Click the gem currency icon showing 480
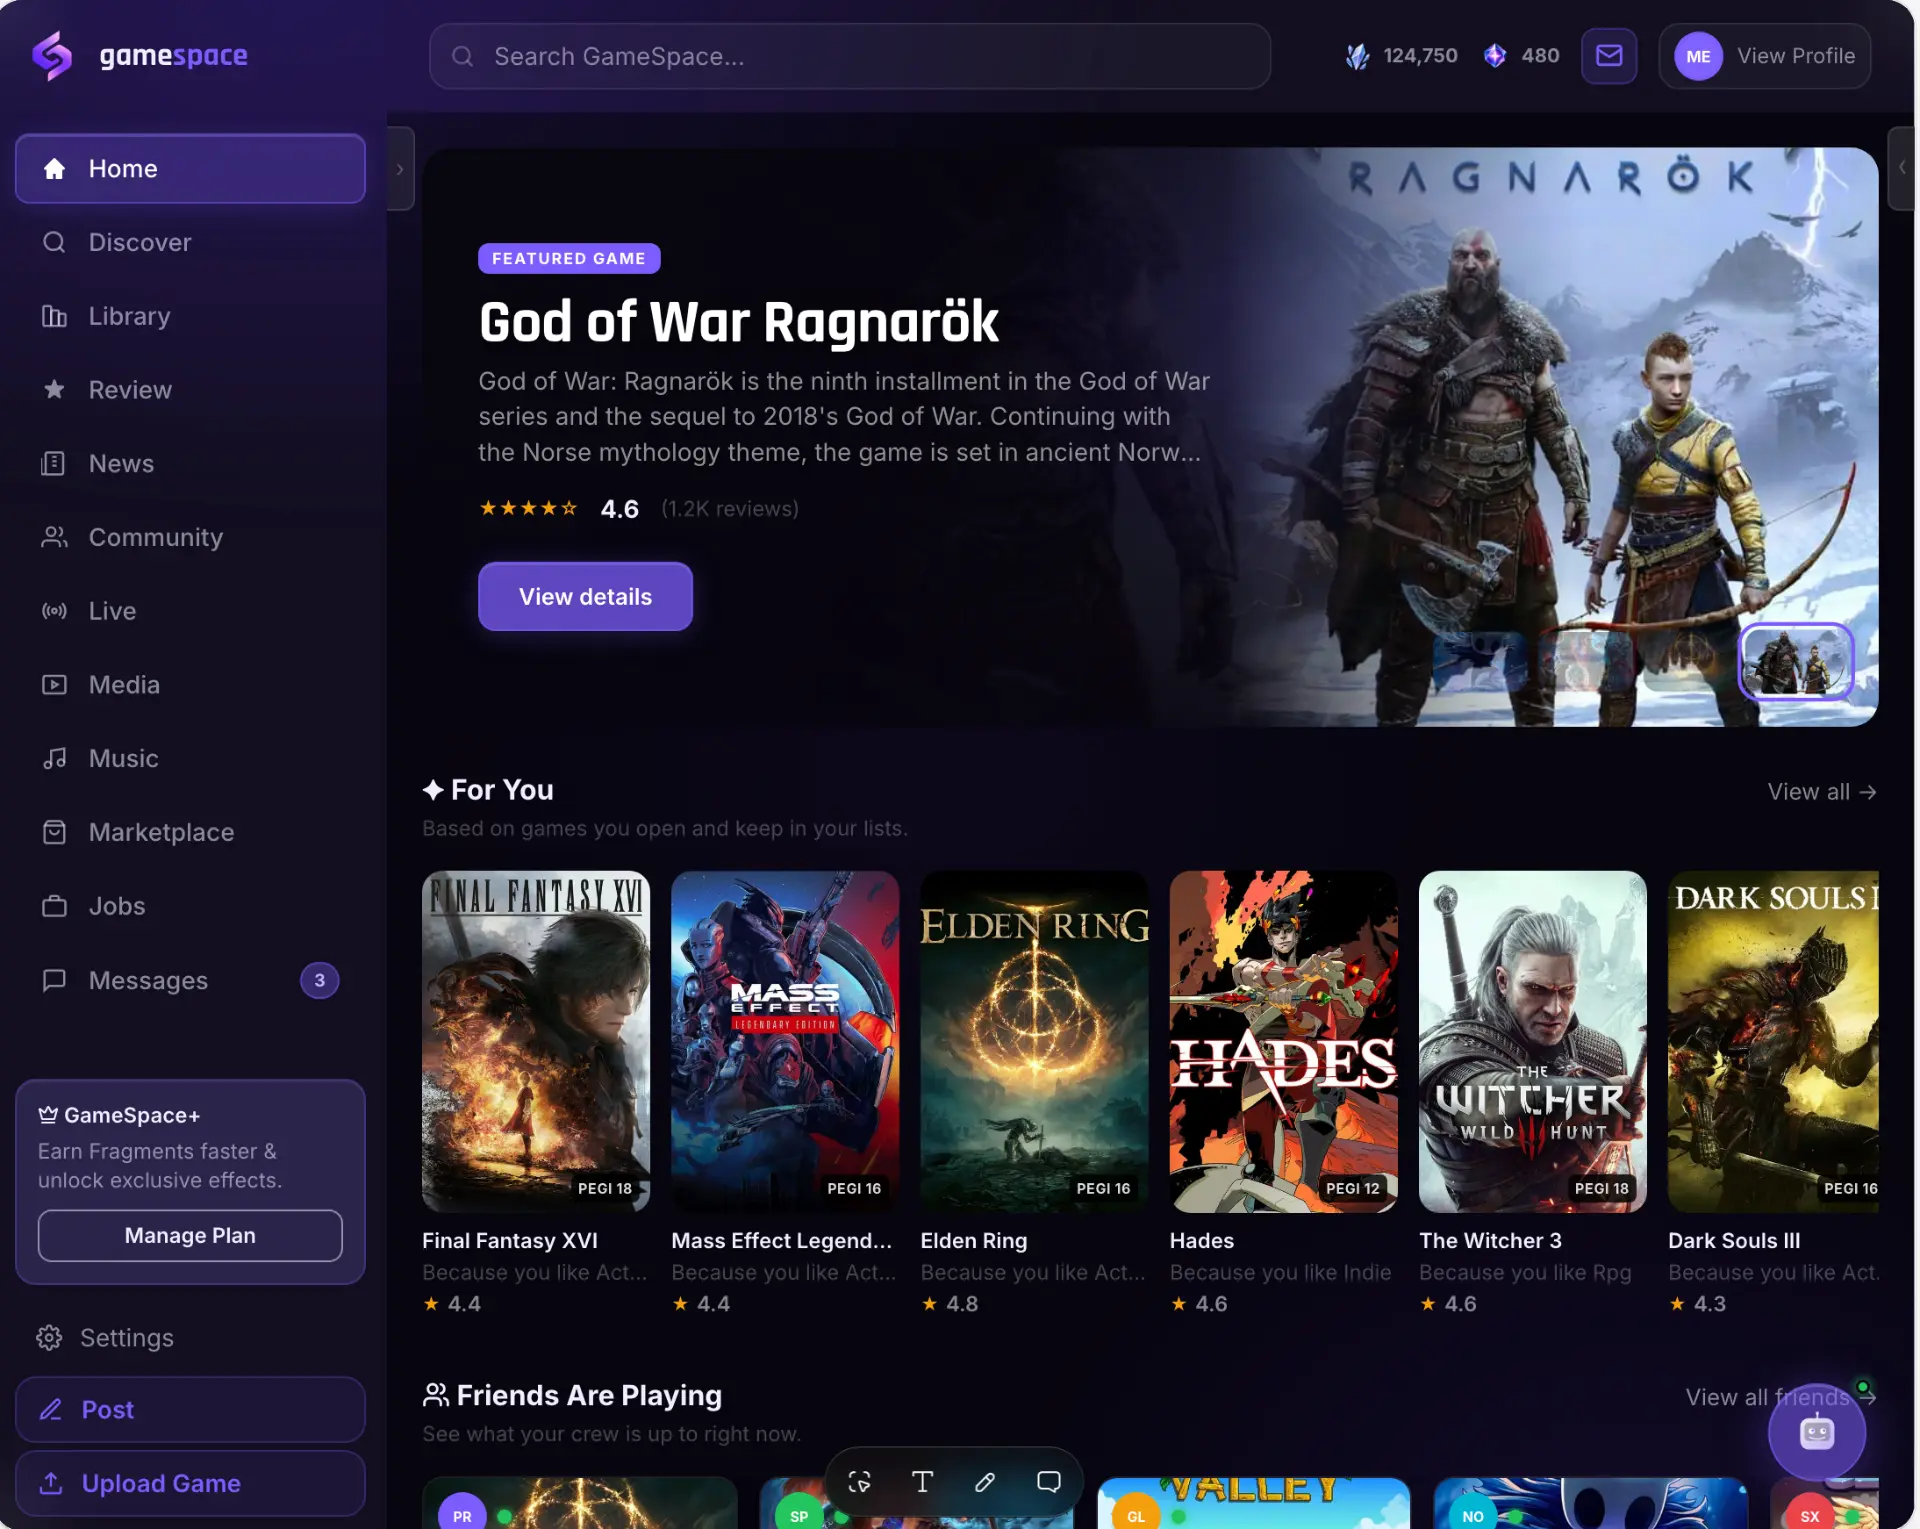Screen dimensions: 1920x1529 pos(1495,56)
